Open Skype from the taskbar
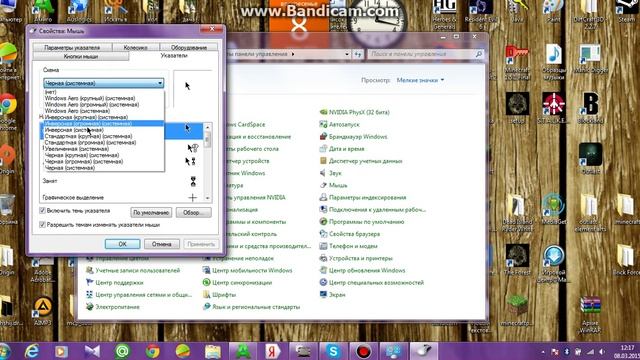The image size is (640, 360). coord(333,351)
